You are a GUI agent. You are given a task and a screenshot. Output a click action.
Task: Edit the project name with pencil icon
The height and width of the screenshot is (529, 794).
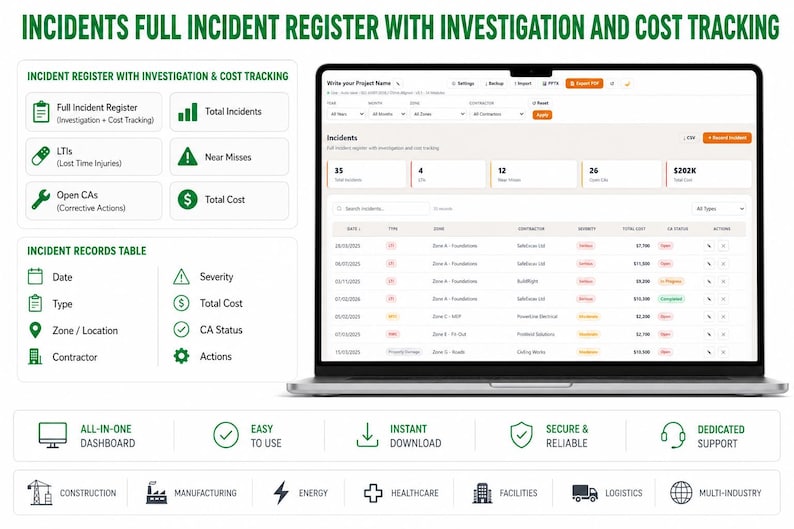399,84
